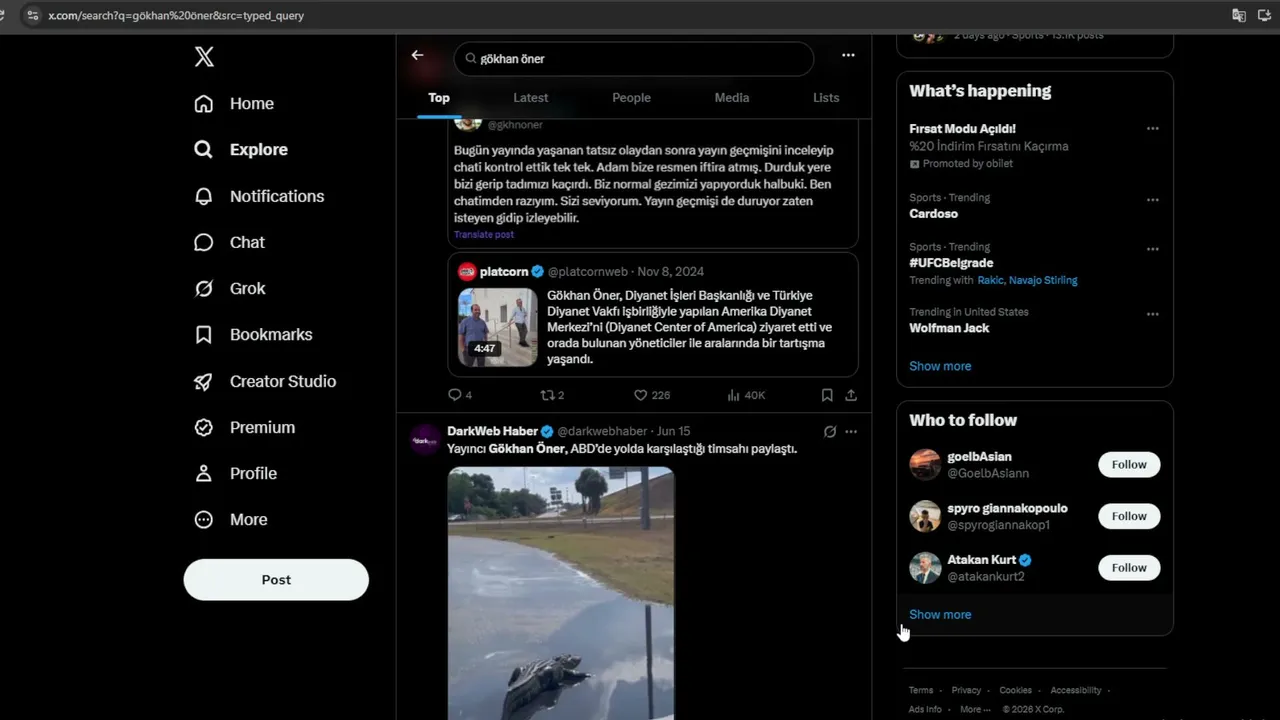Open DarkWeb Haber's profile avatar
The height and width of the screenshot is (720, 1280).
(x=425, y=440)
